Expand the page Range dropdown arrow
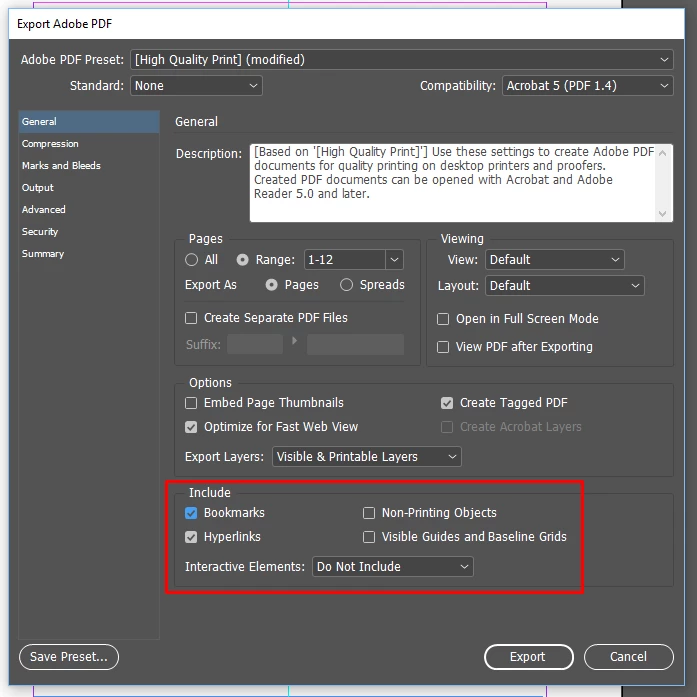This screenshot has width=697, height=697. coord(394,260)
